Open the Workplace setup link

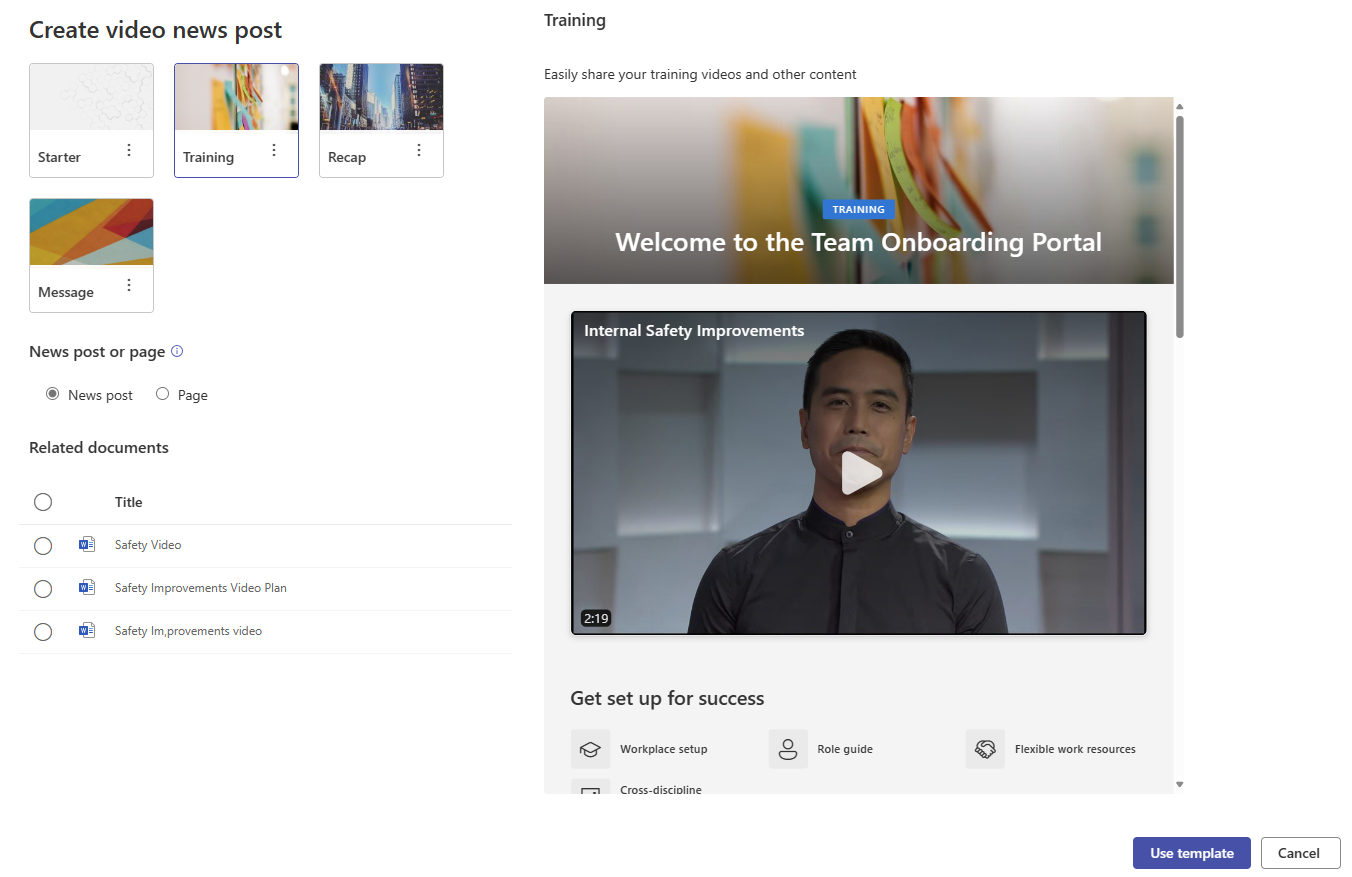pos(663,749)
